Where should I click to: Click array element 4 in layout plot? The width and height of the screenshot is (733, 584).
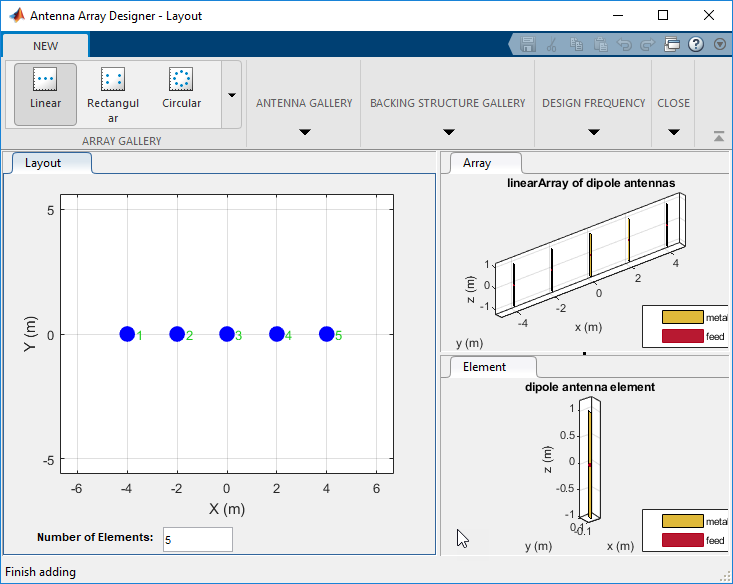click(x=277, y=334)
